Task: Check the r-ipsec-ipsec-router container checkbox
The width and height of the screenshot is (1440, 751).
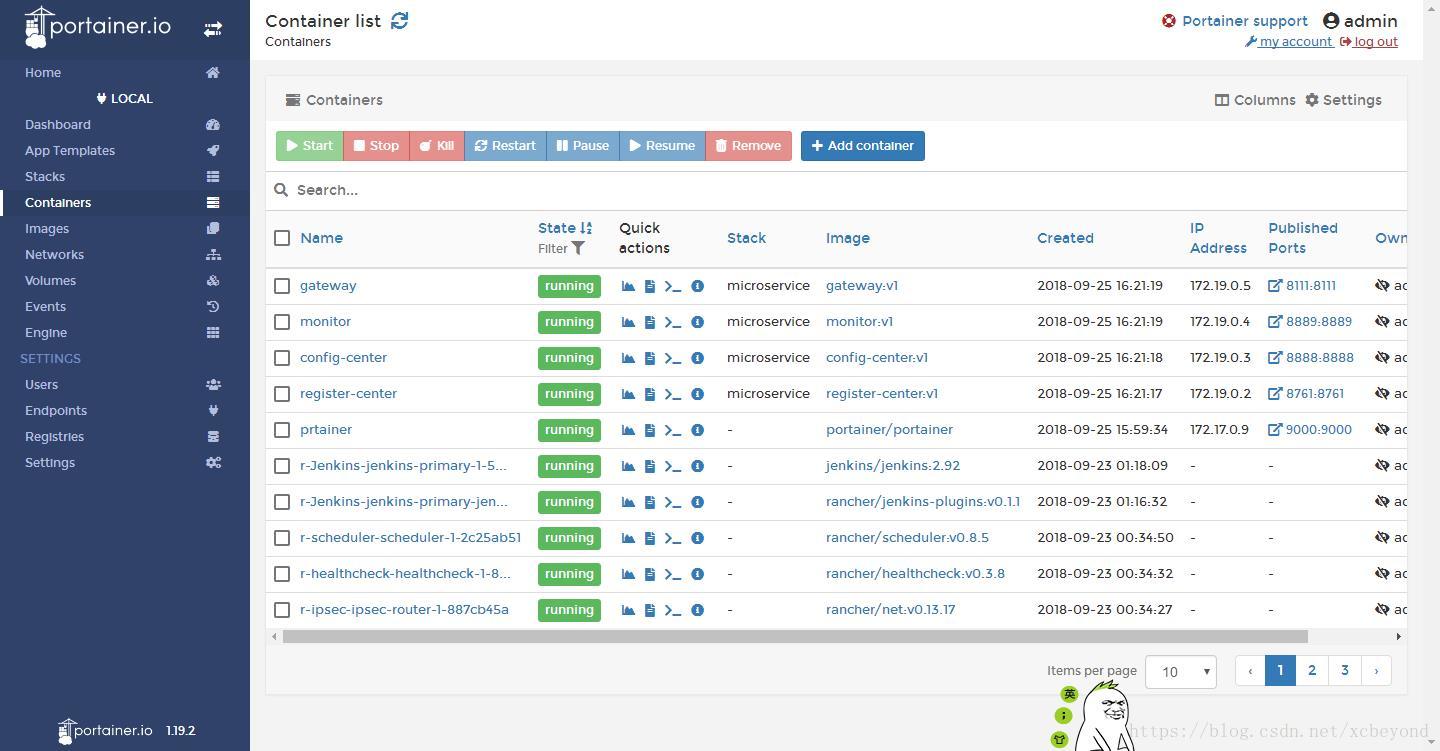Action: (x=282, y=610)
